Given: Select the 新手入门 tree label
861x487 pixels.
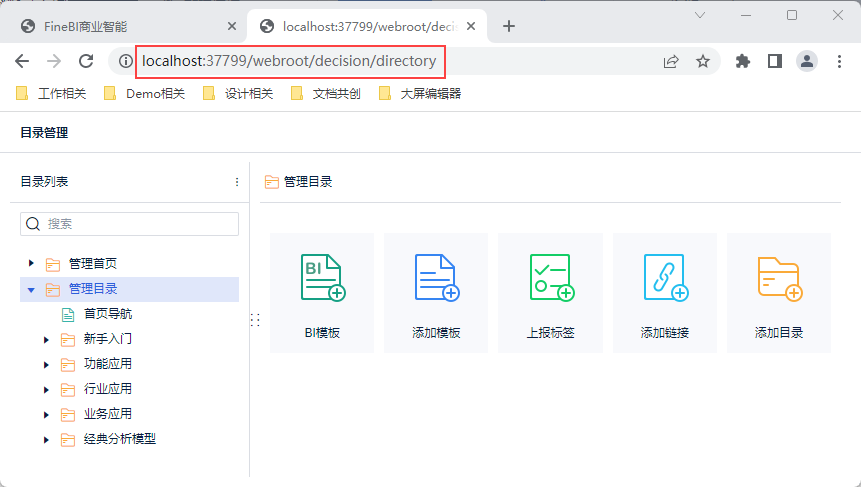Looking at the screenshot, I should (108, 339).
